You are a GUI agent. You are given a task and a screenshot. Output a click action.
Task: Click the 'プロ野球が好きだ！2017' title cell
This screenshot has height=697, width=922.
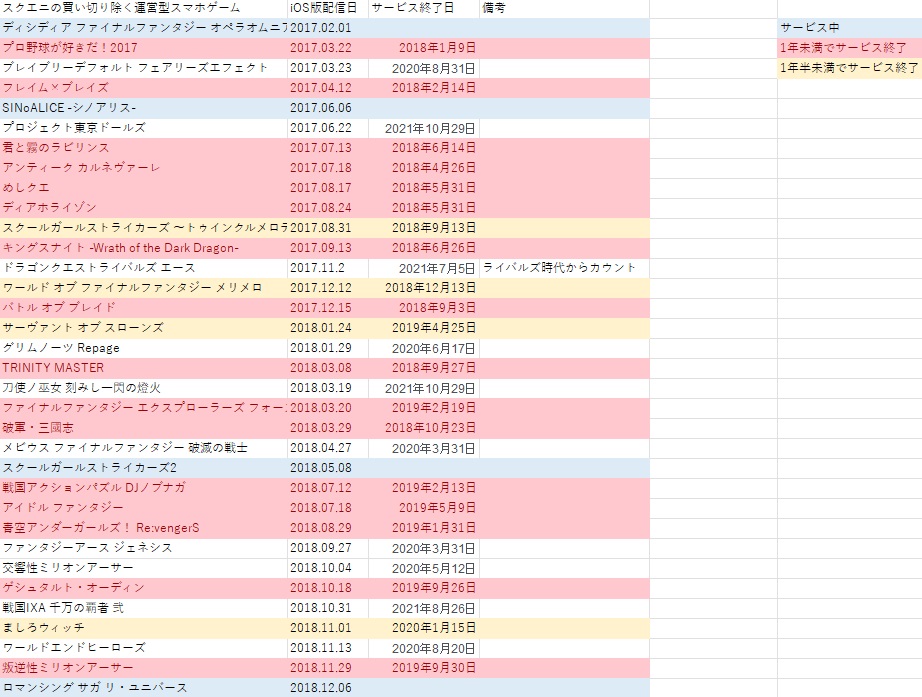coord(144,48)
